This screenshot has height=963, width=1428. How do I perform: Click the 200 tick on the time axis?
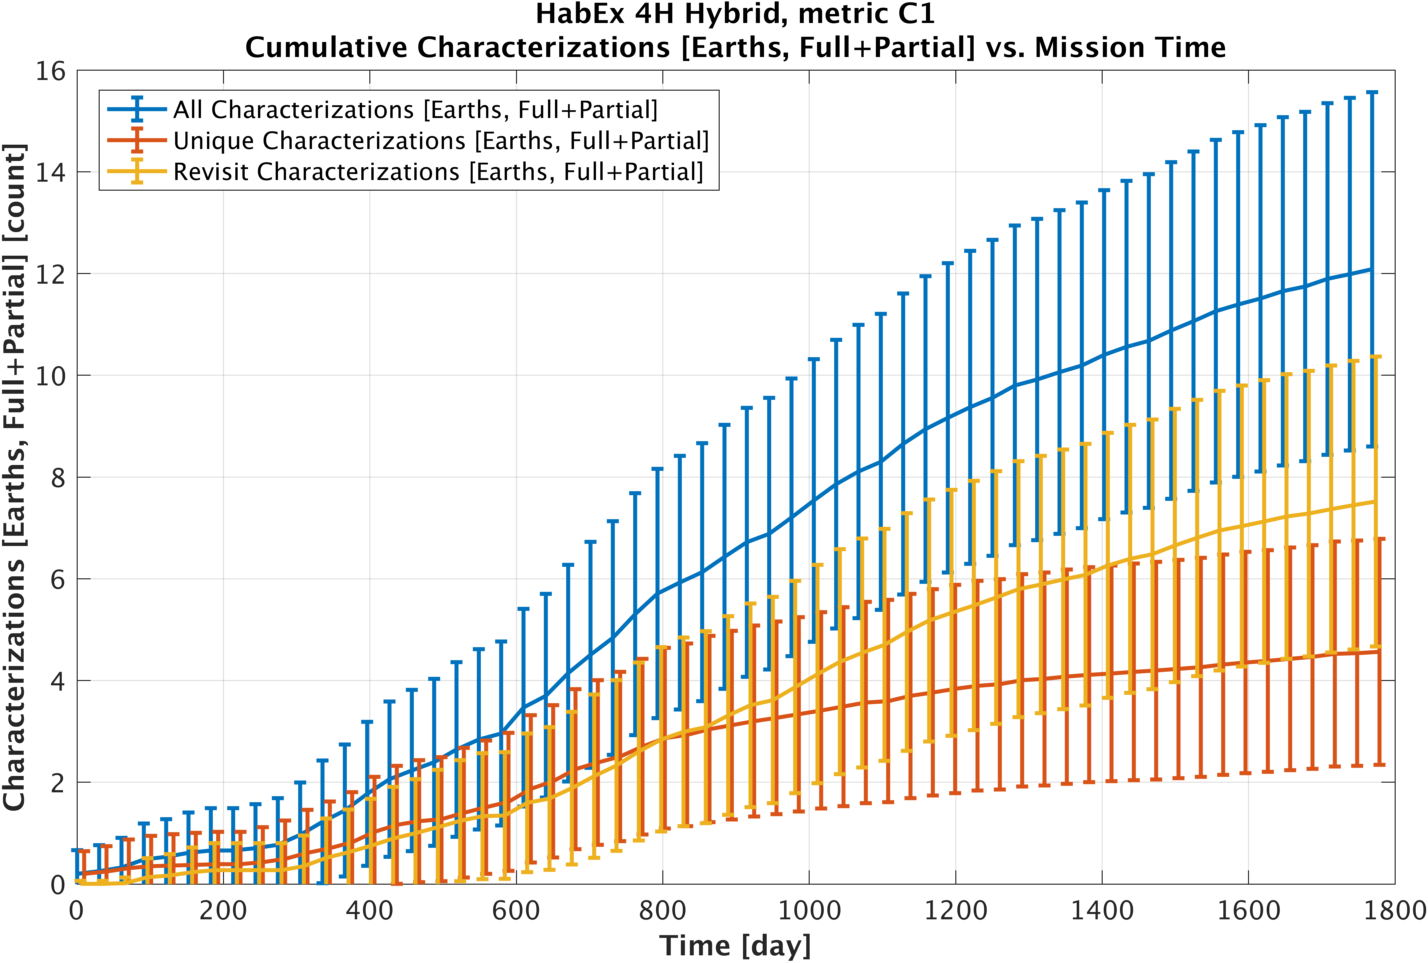(x=223, y=911)
